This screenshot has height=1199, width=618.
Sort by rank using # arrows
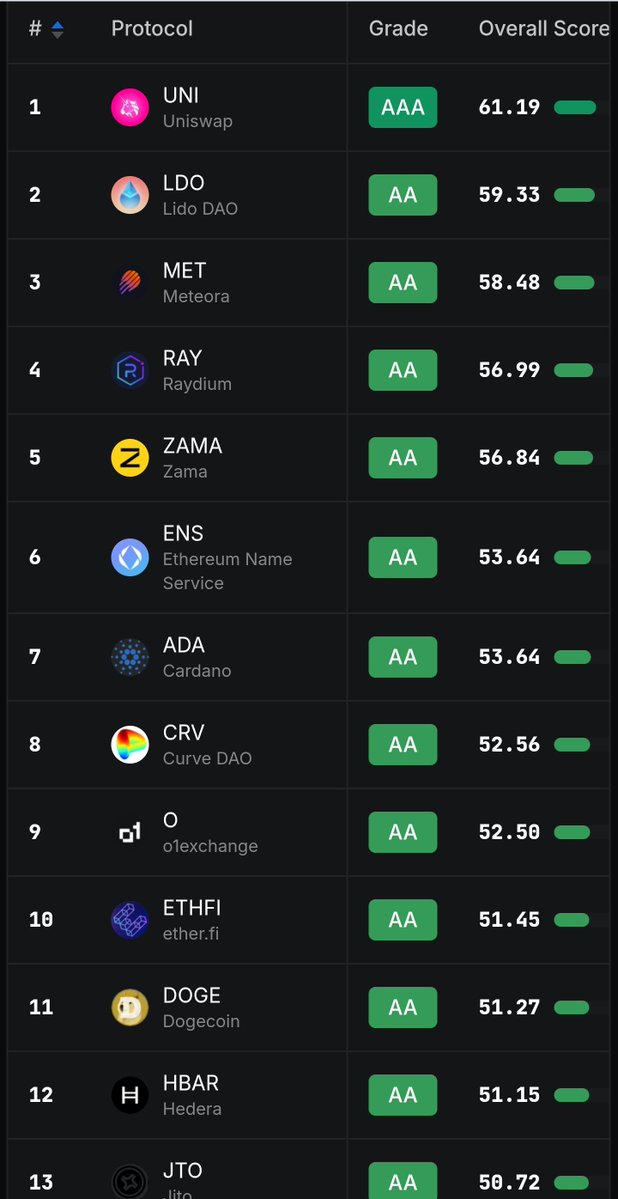pyautogui.click(x=57, y=29)
